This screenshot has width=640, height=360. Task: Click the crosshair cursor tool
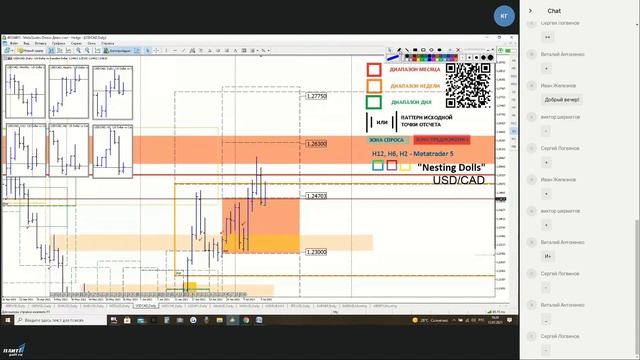tap(156, 51)
